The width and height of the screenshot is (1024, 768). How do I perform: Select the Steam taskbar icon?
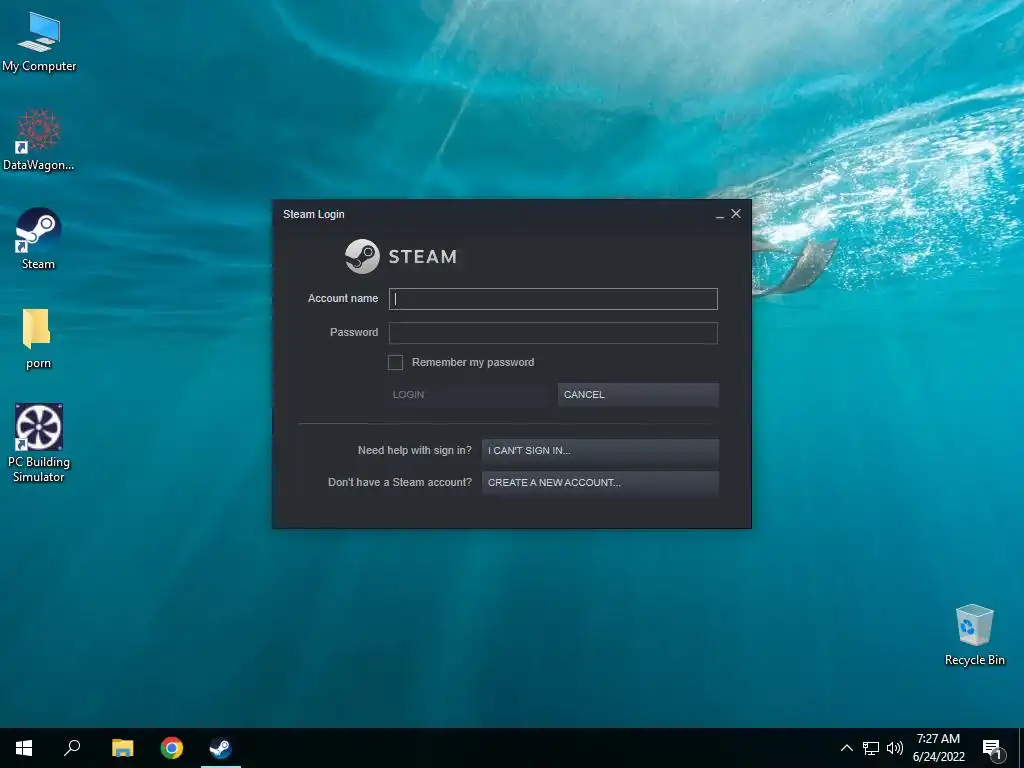point(221,748)
